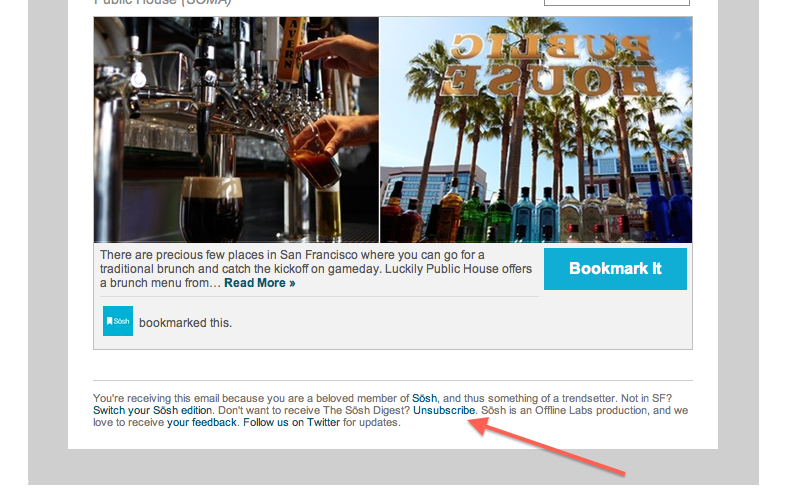Click the Unsubscribe link
Image resolution: width=788 pixels, height=502 pixels.
[444, 411]
